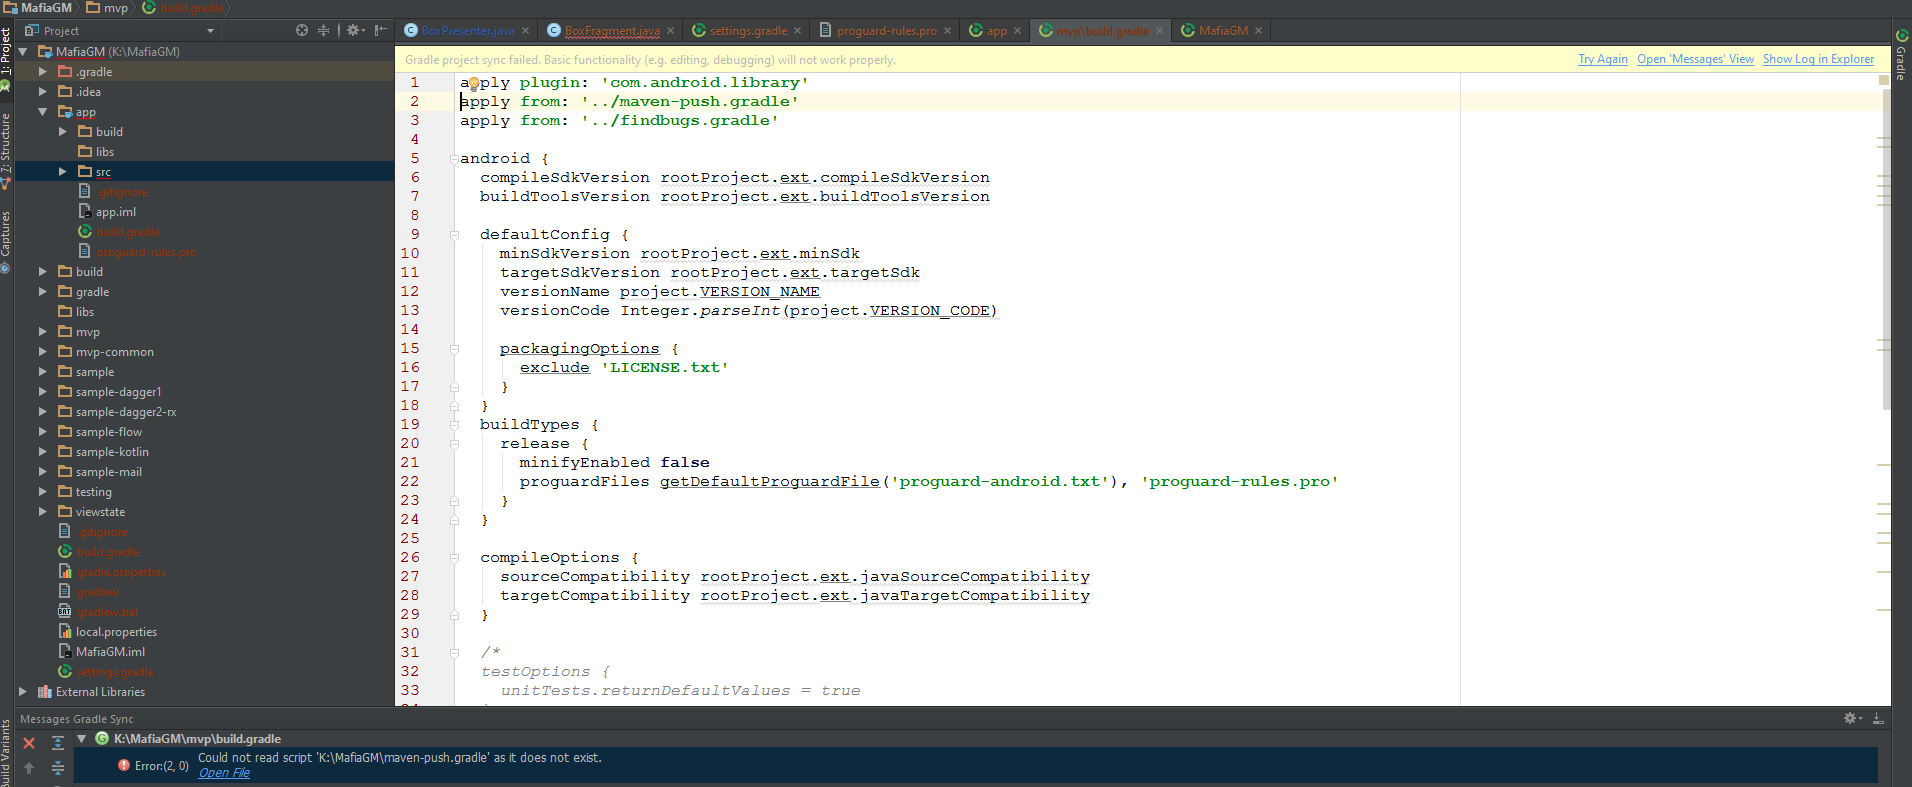1912x787 pixels.
Task: Click the Open File link in messages
Action: (x=224, y=773)
